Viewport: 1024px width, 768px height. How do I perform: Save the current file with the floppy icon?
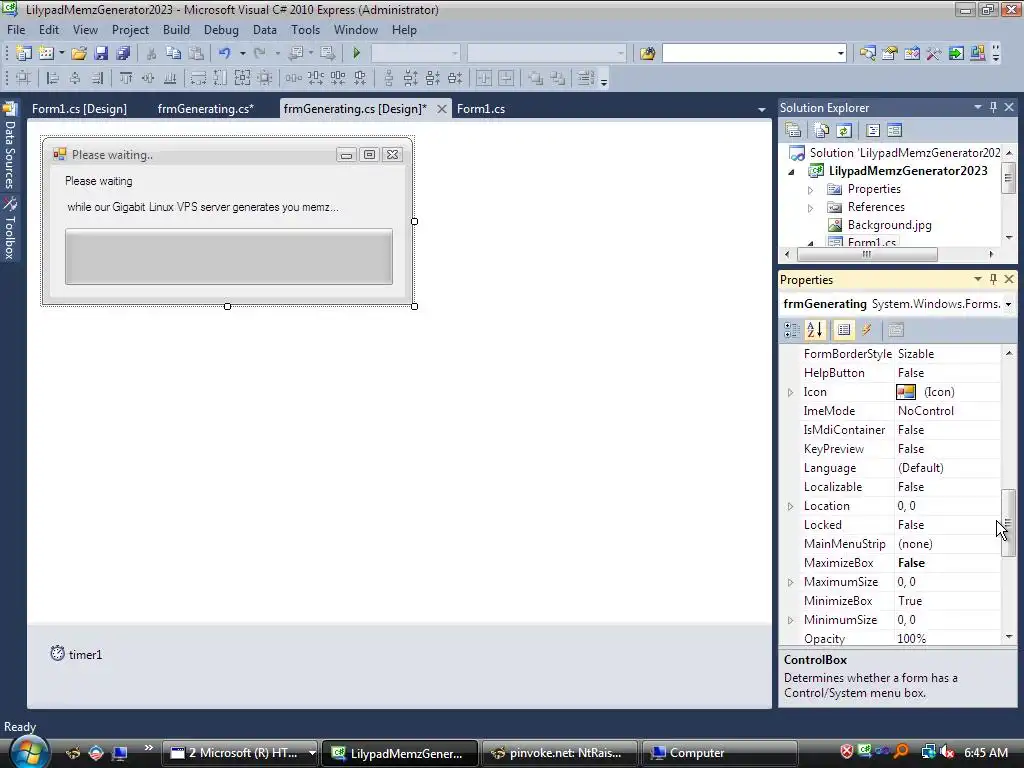[101, 53]
